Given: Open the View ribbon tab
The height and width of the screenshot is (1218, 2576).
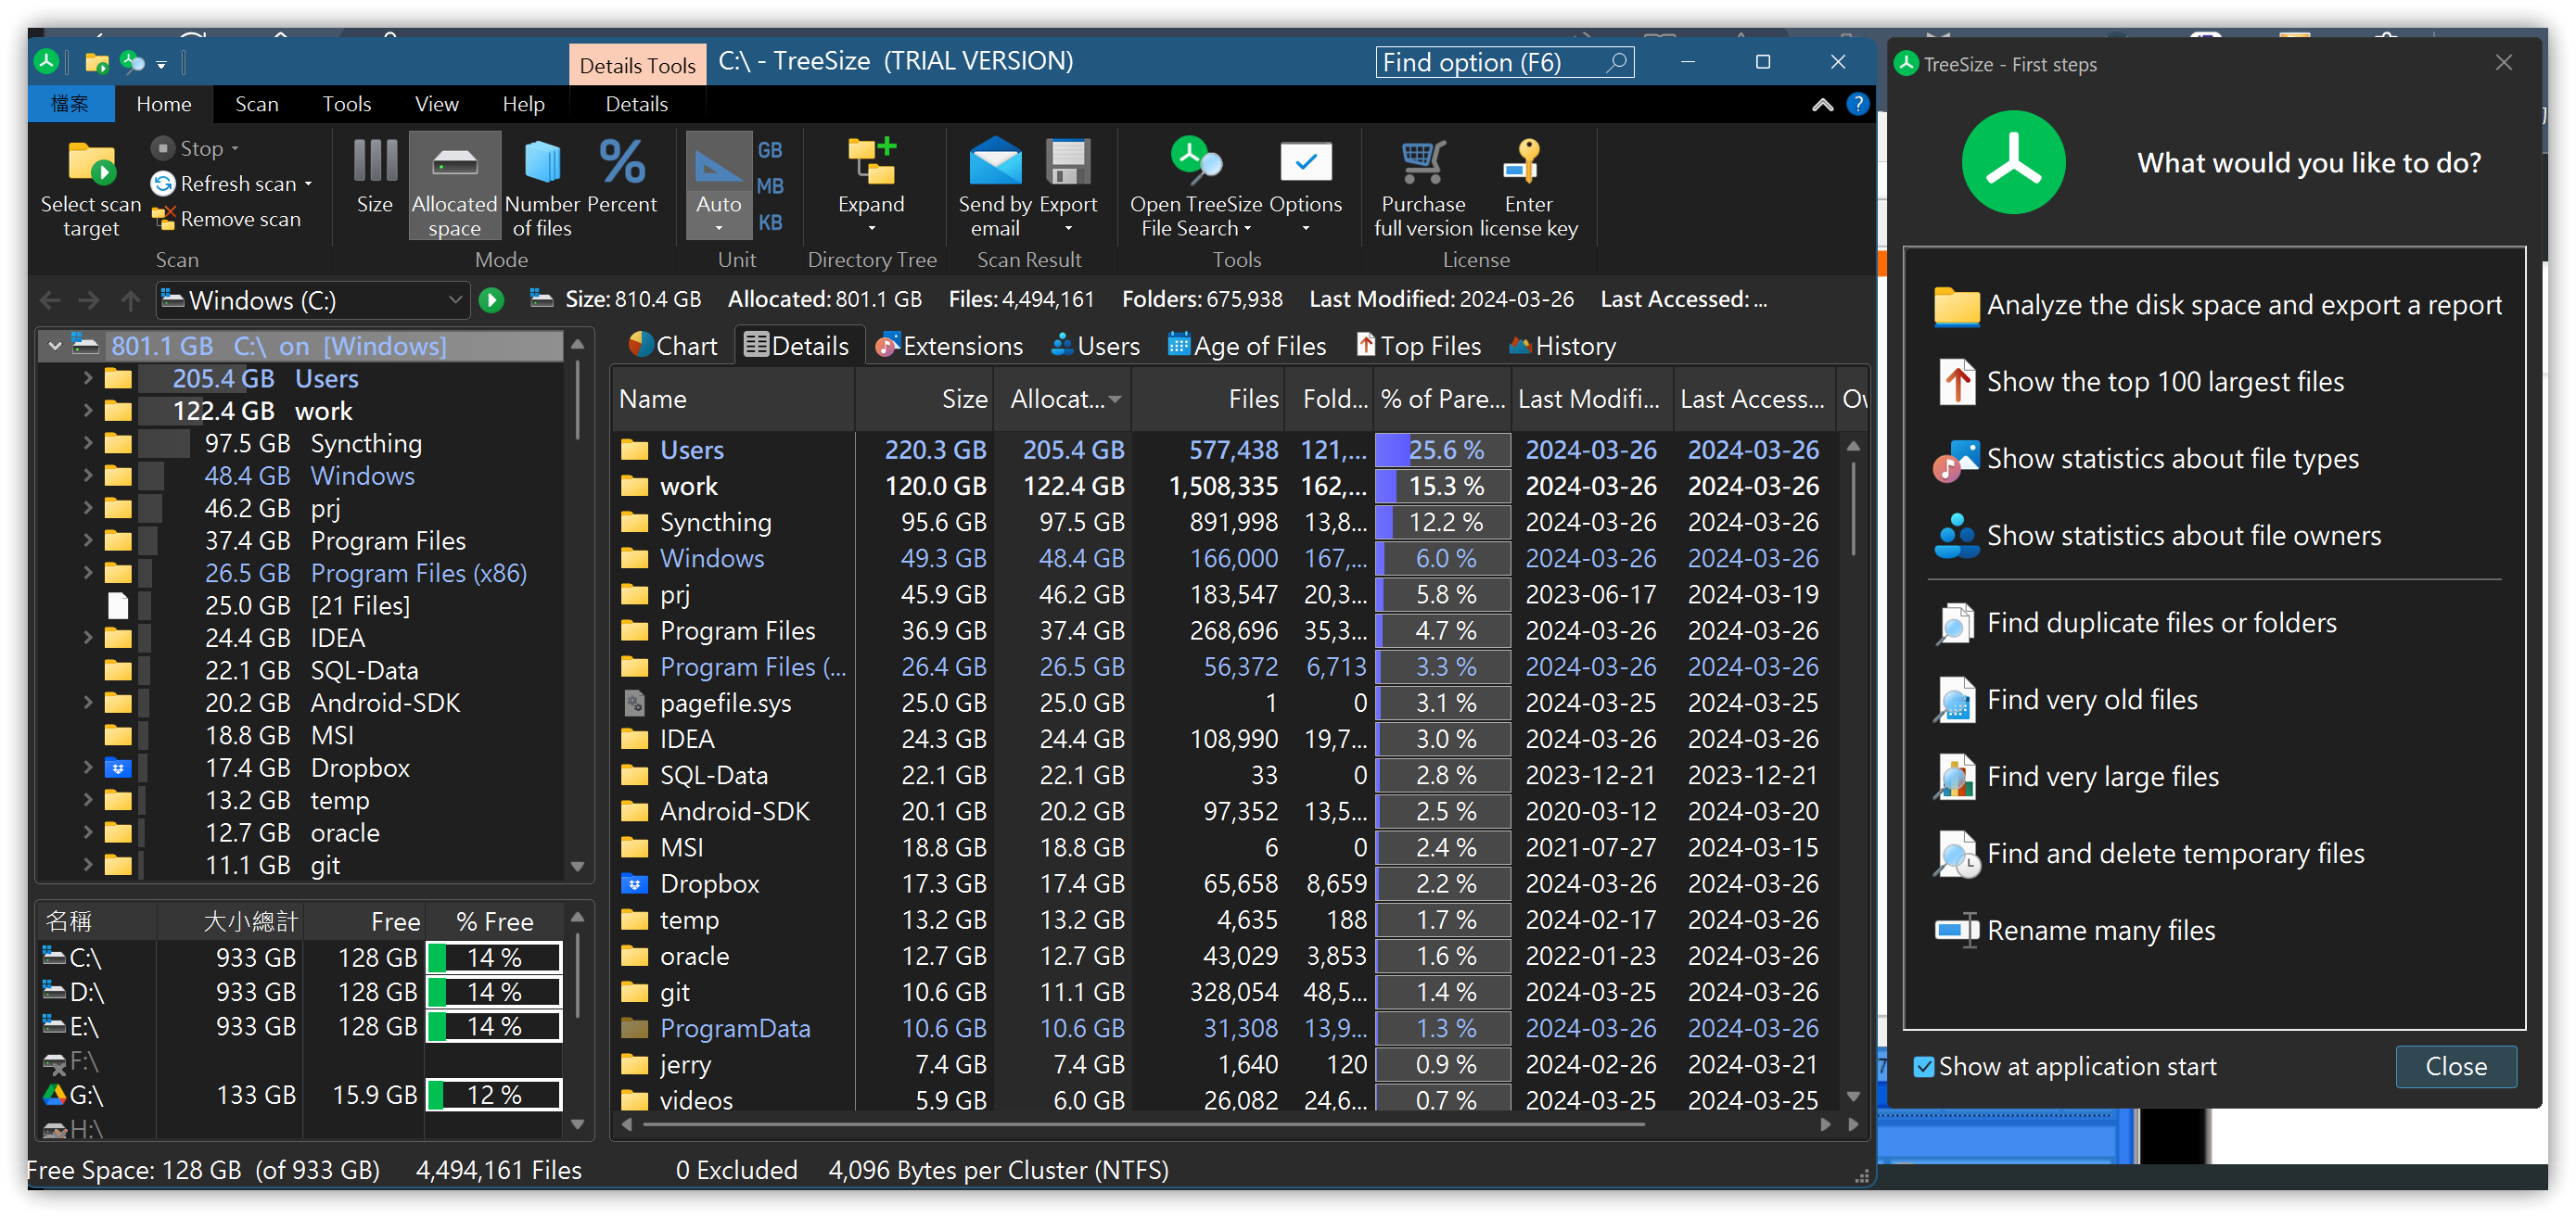Looking at the screenshot, I should [x=436, y=104].
